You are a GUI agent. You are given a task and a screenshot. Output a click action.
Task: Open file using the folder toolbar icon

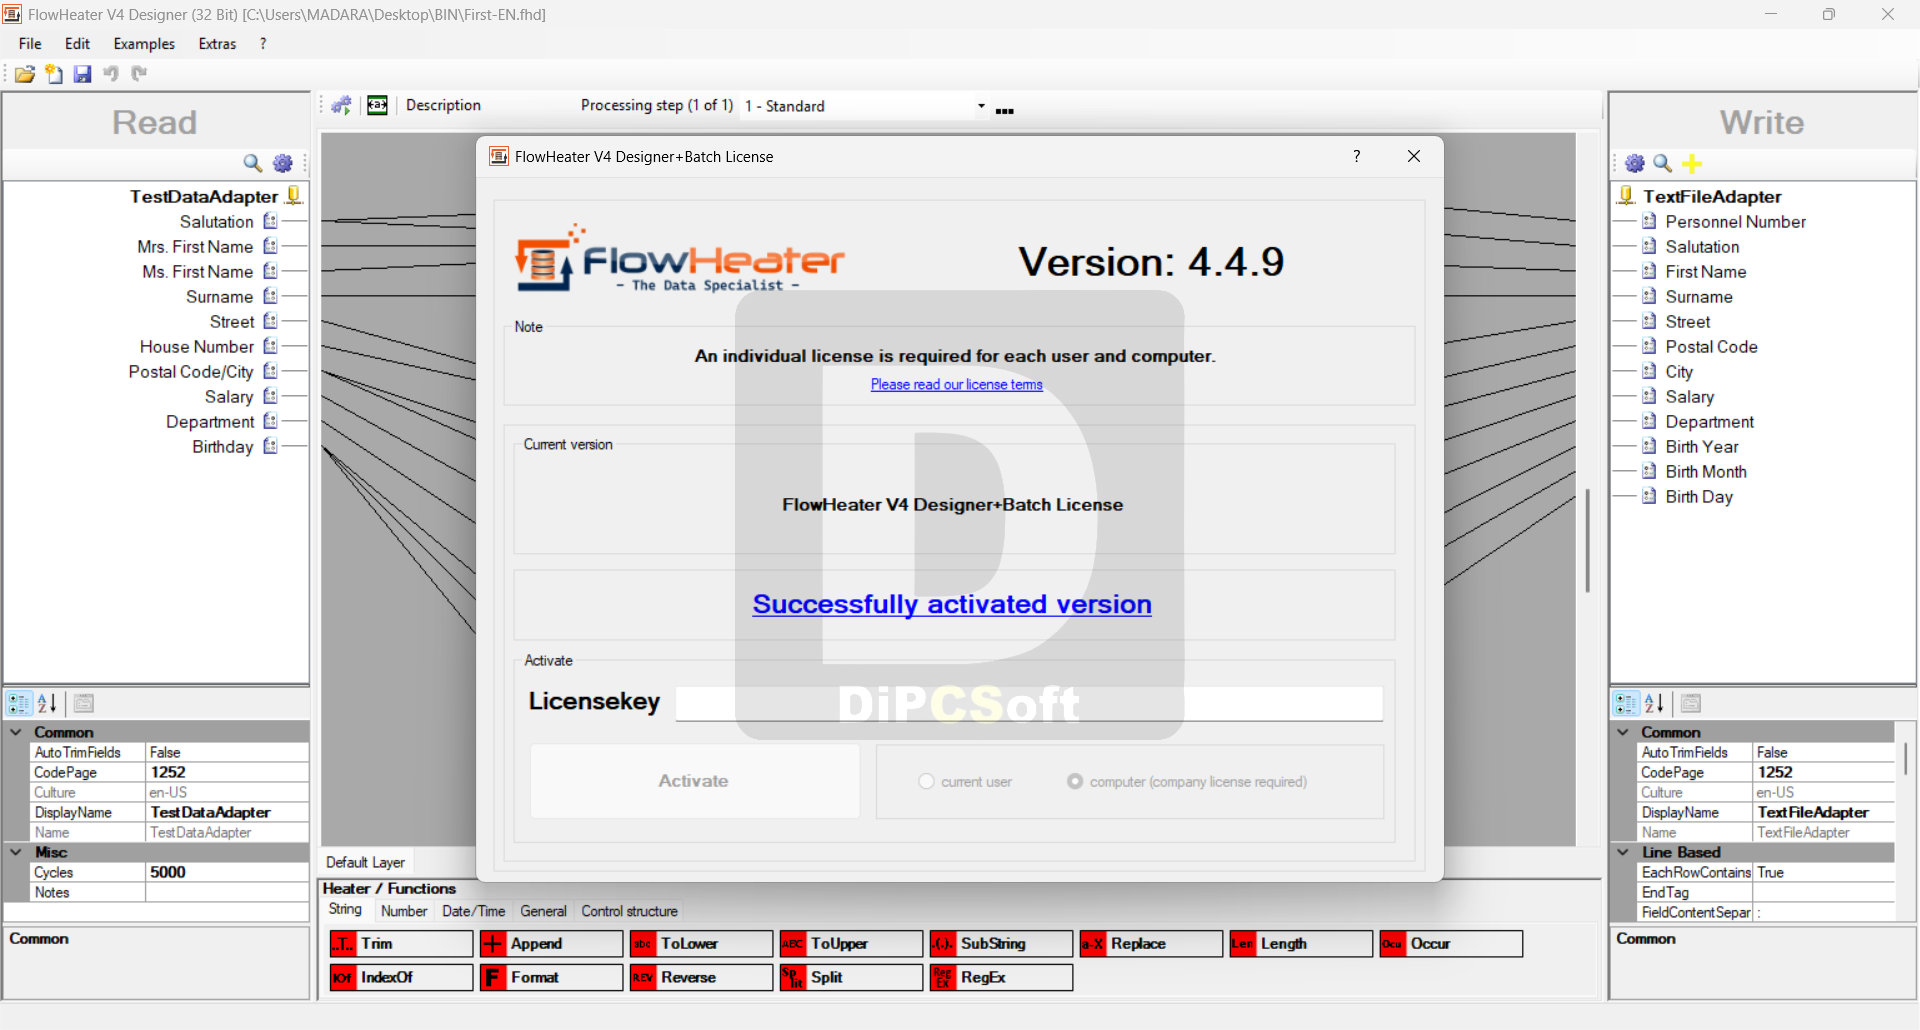click(x=25, y=74)
